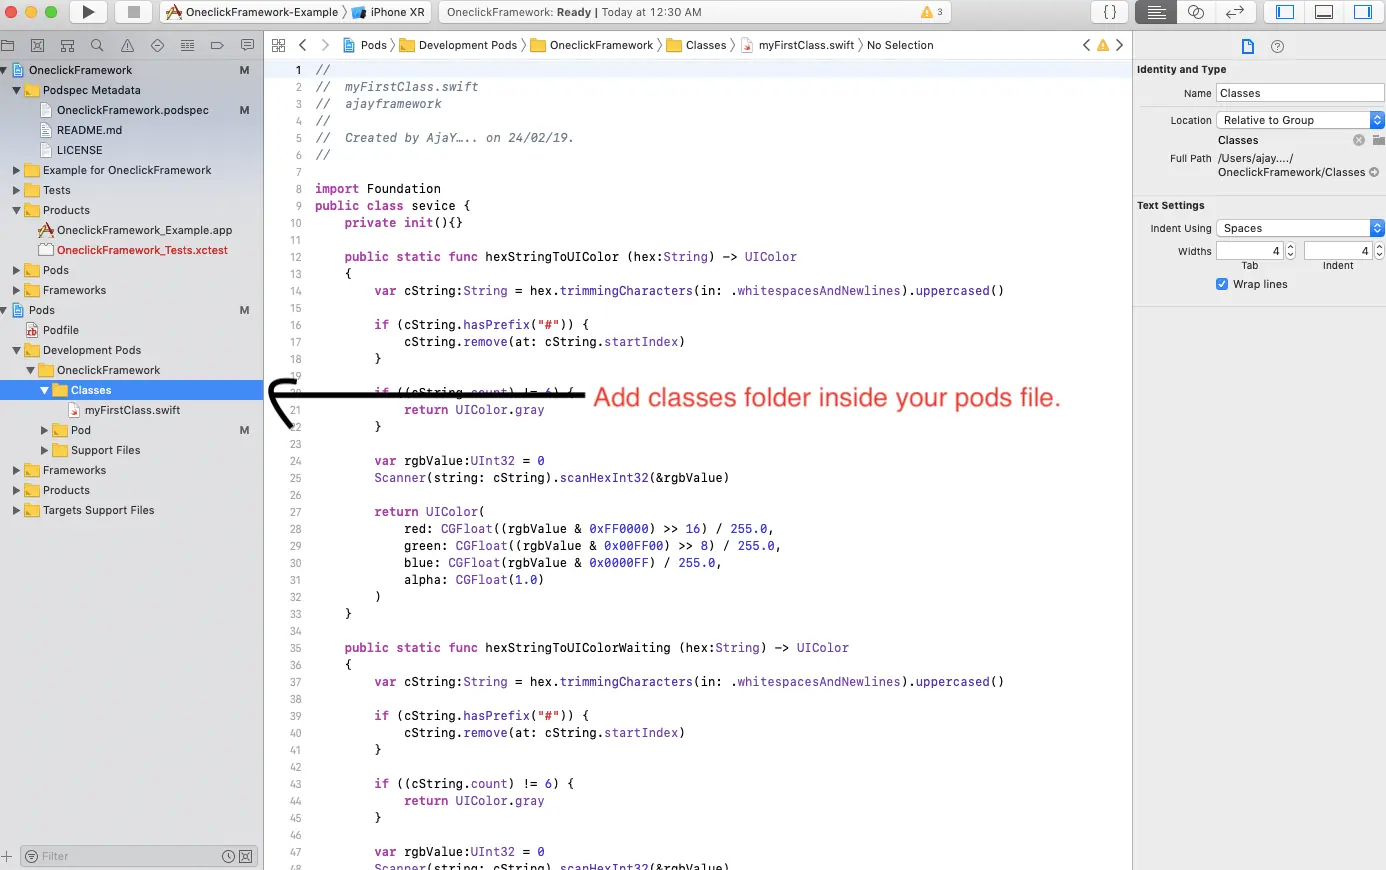The width and height of the screenshot is (1386, 870).
Task: Click No Selection in the jump bar
Action: 900,45
